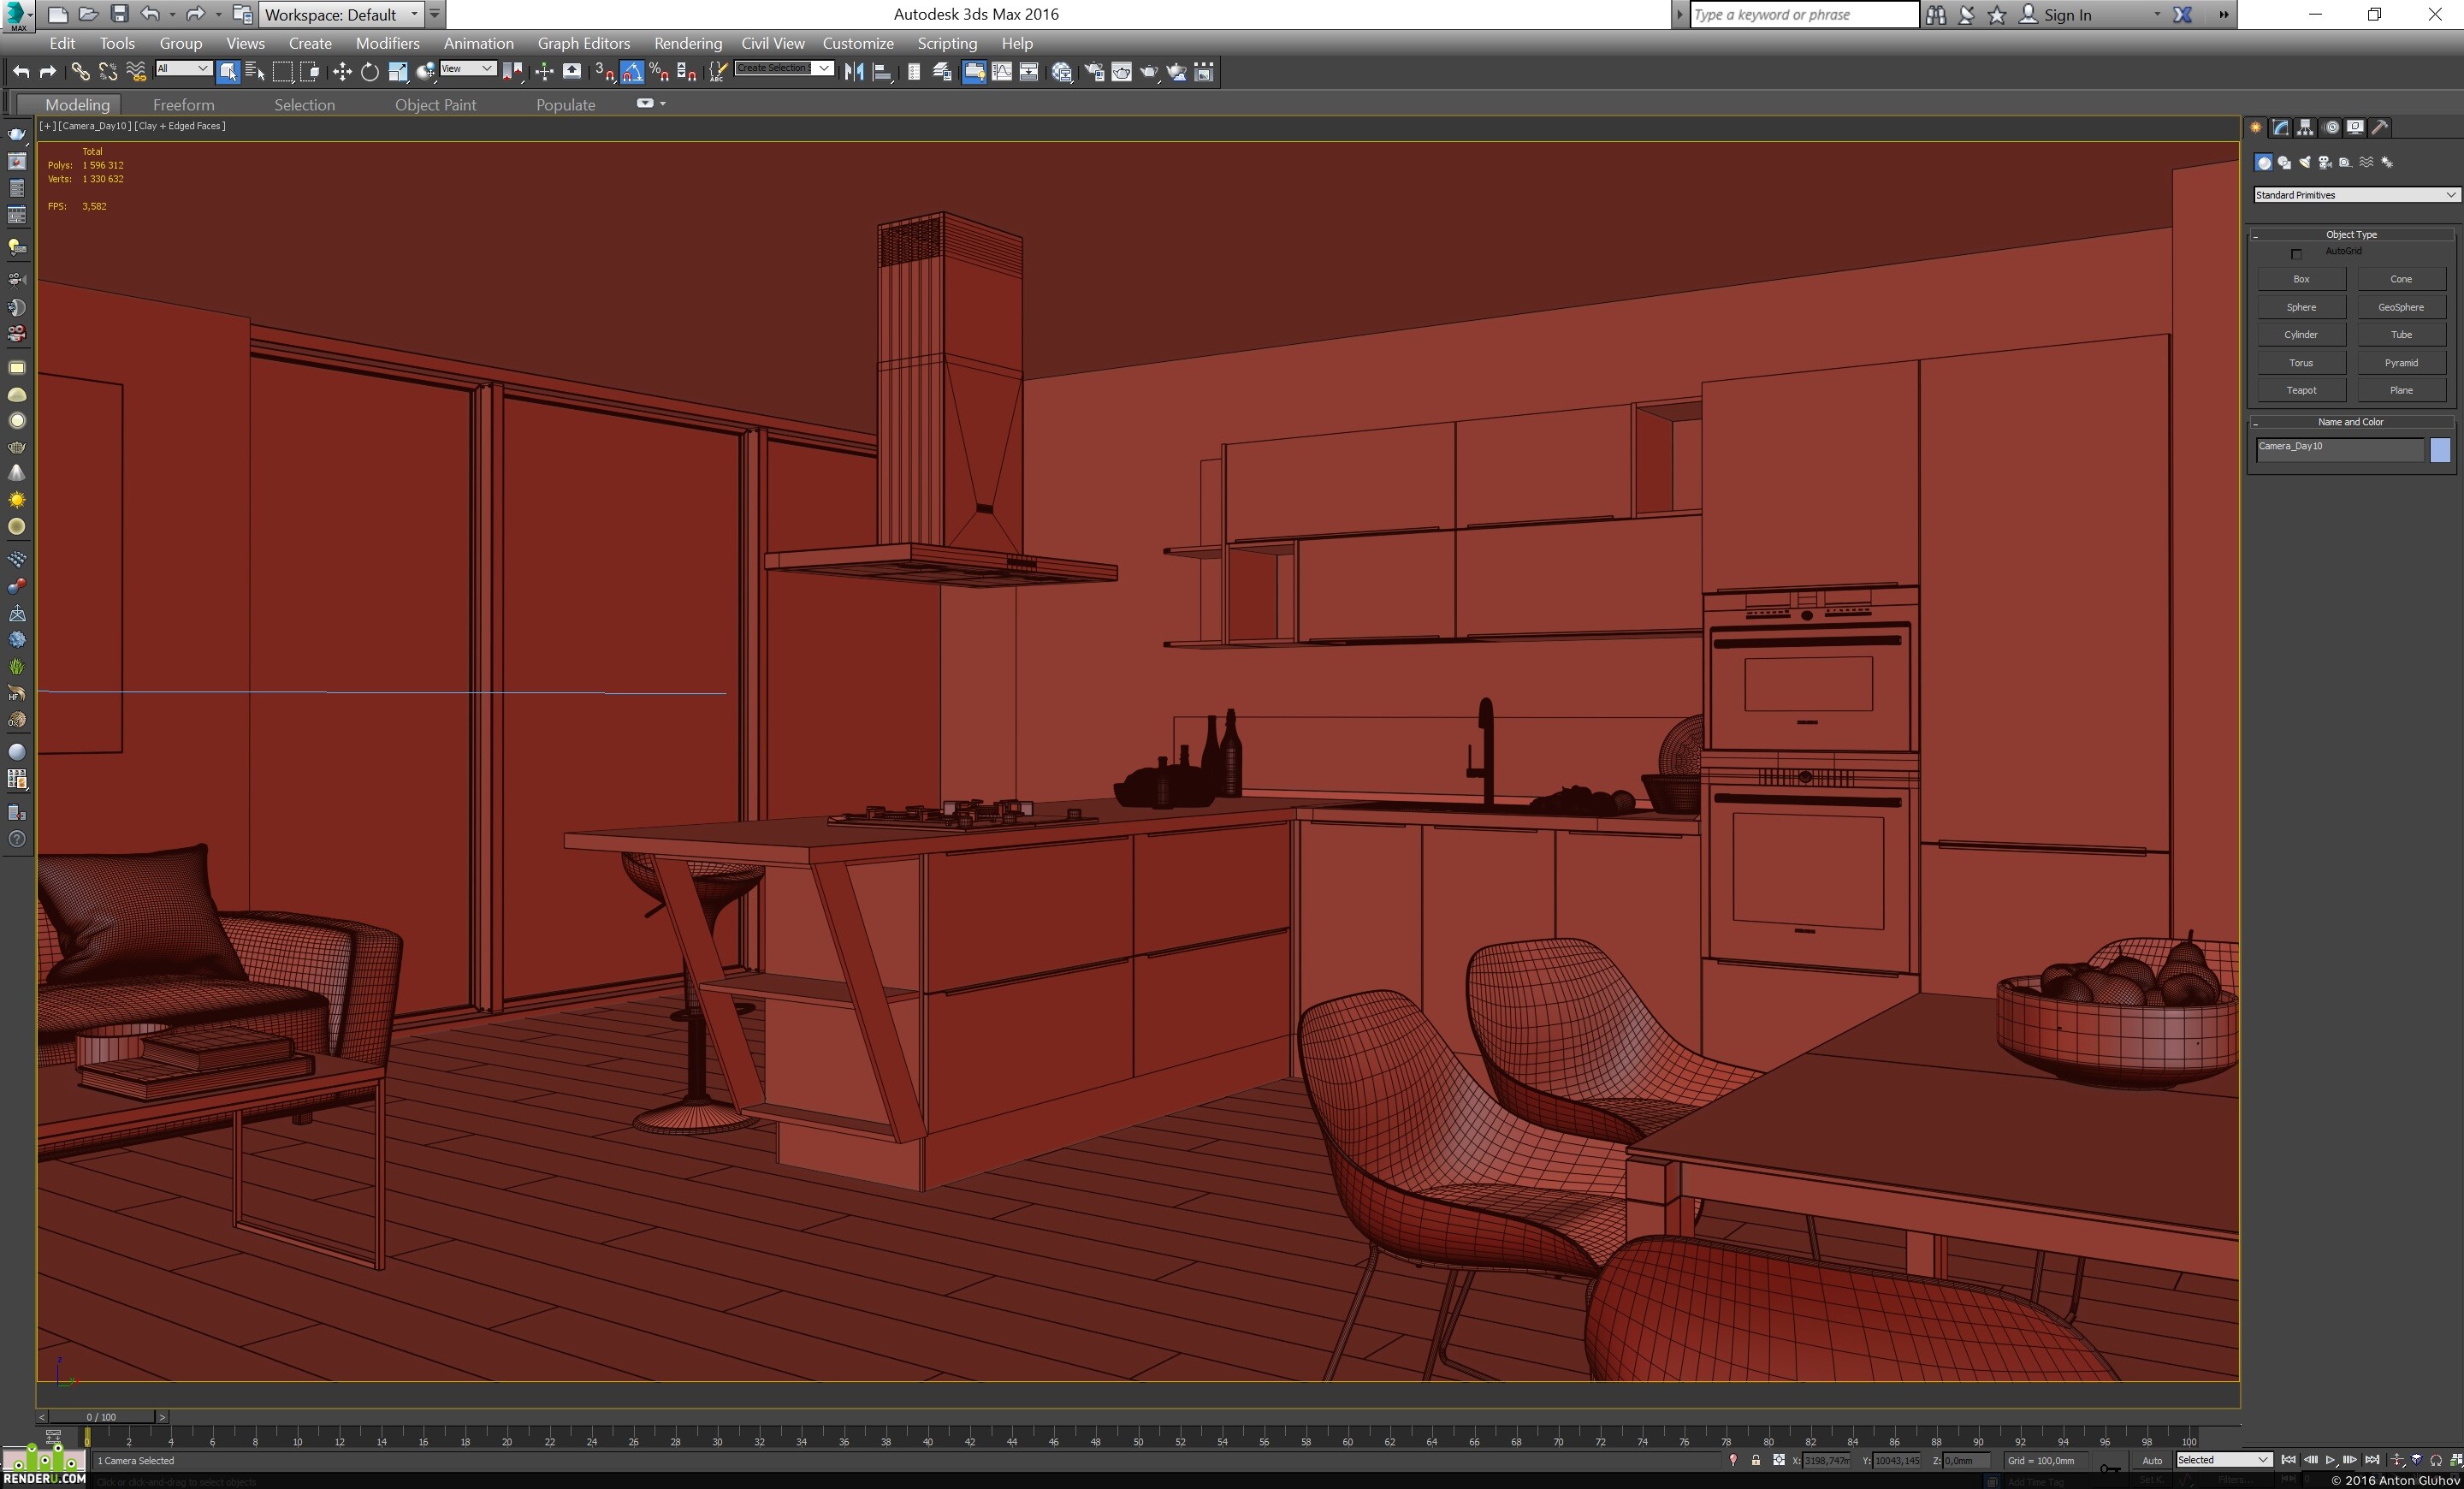Select the Rotate tool in main toolbar
This screenshot has width=2464, height=1489.
click(369, 72)
